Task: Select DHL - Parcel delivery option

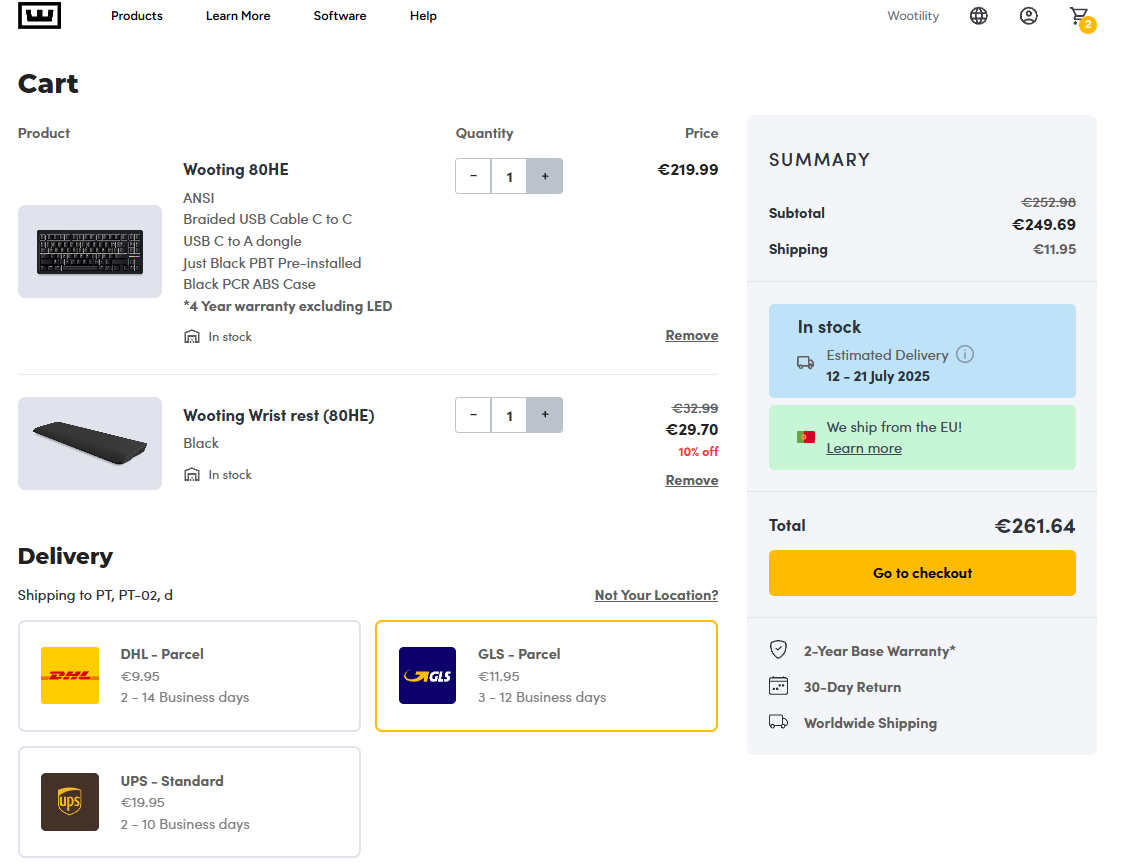Action: point(190,676)
